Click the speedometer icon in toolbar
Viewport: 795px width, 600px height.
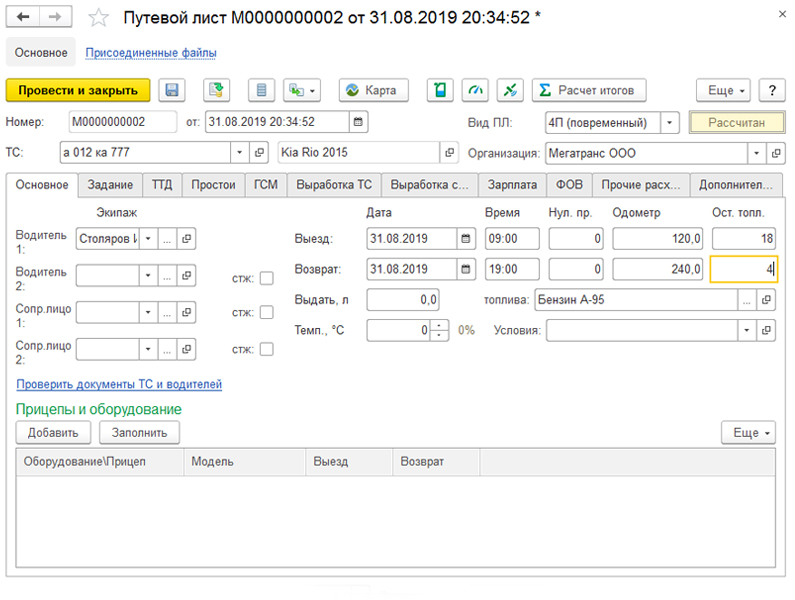(x=475, y=90)
